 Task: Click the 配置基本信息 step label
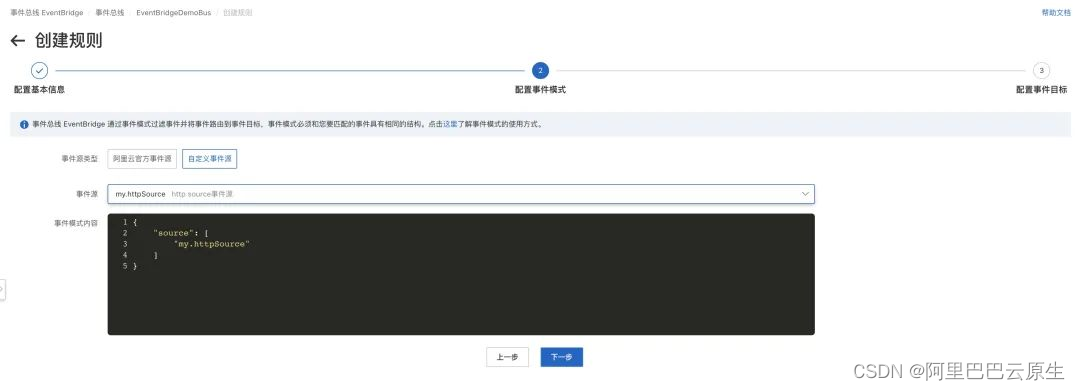tap(39, 90)
